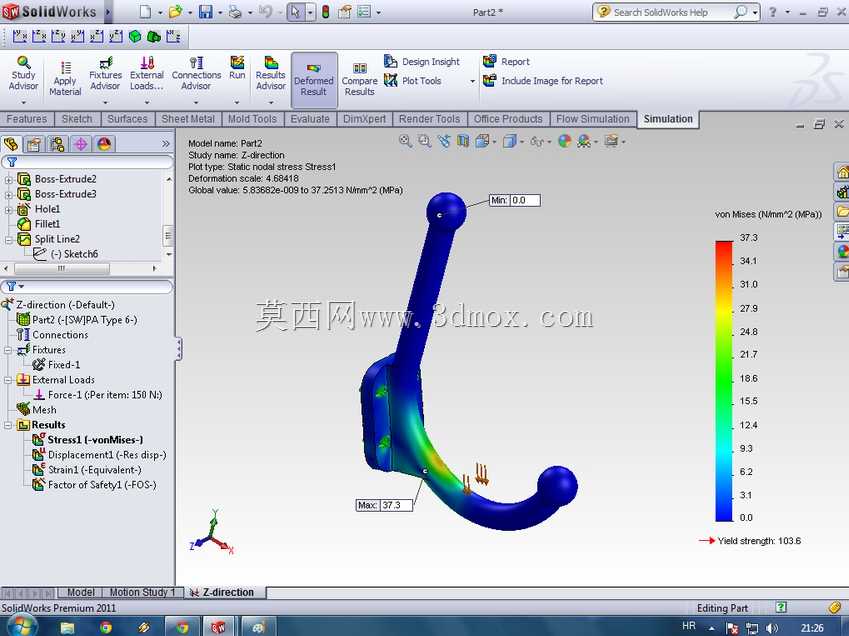This screenshot has width=849, height=636.
Task: Generate a Report
Action: point(506,61)
